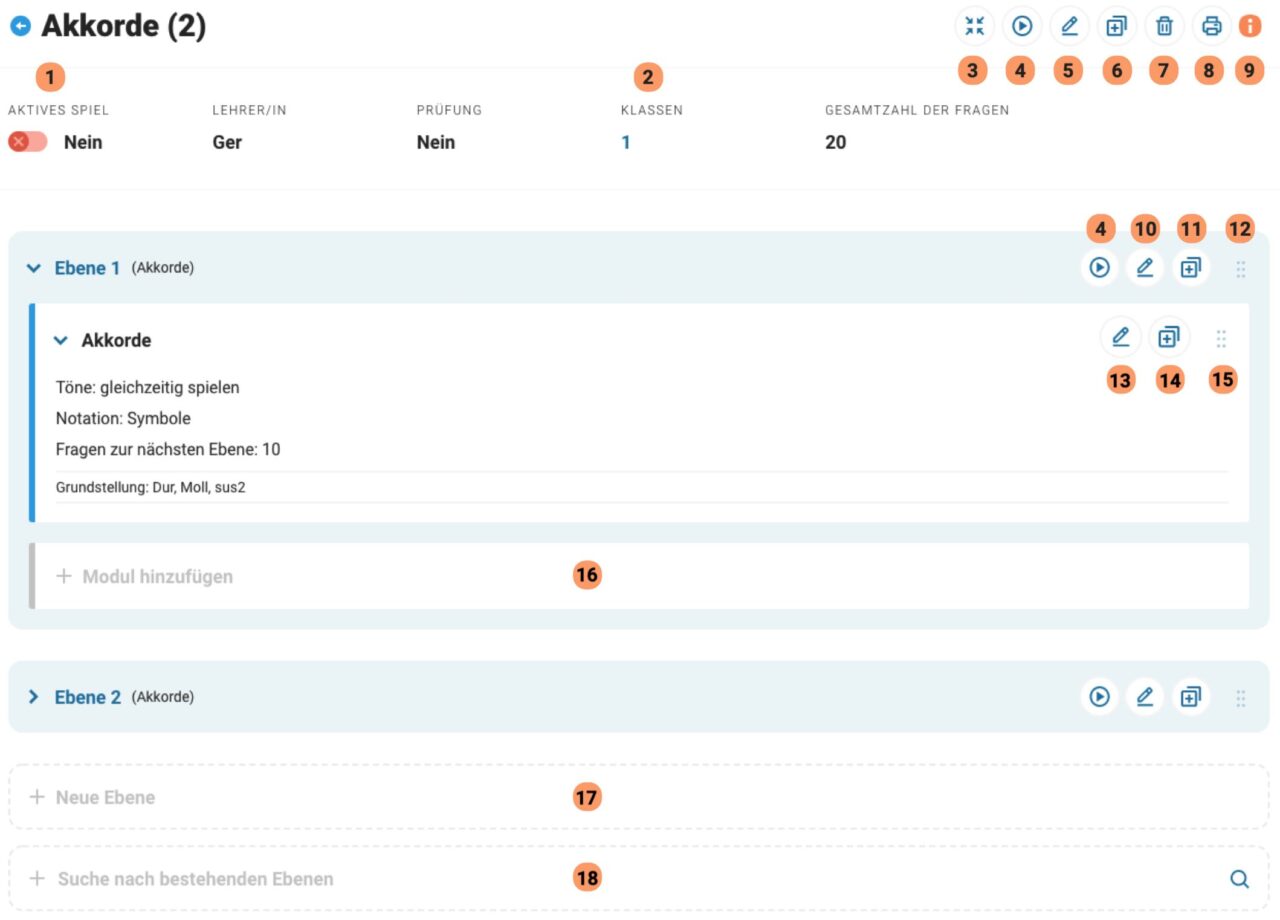Collapse all levels with the arrows icon
This screenshot has width=1280, height=920.
(x=974, y=26)
